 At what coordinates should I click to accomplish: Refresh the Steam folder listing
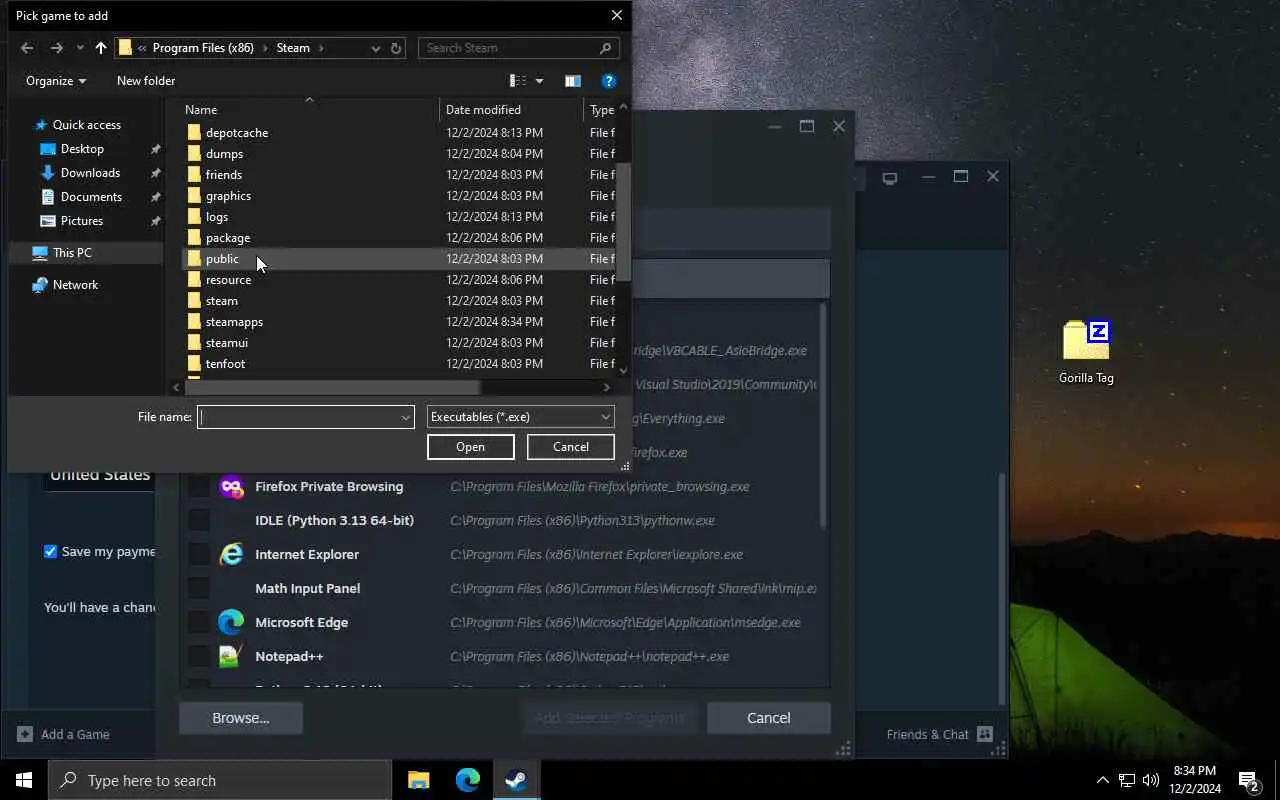pos(396,48)
